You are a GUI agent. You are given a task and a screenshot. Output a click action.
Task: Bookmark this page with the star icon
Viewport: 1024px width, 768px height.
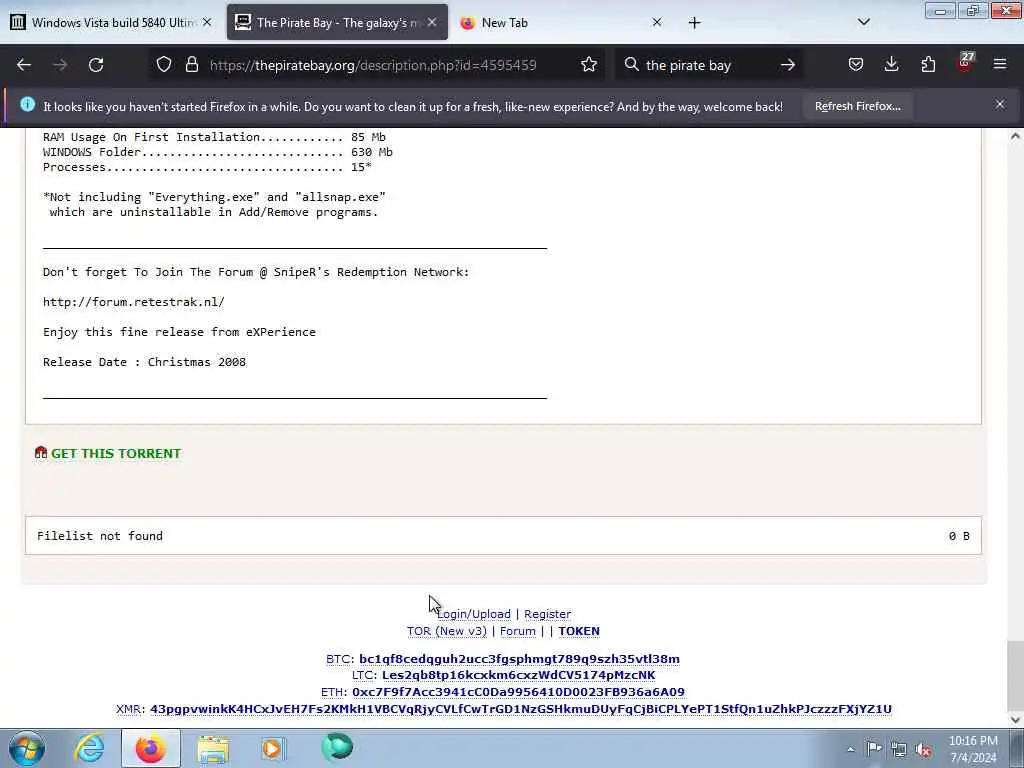589,65
